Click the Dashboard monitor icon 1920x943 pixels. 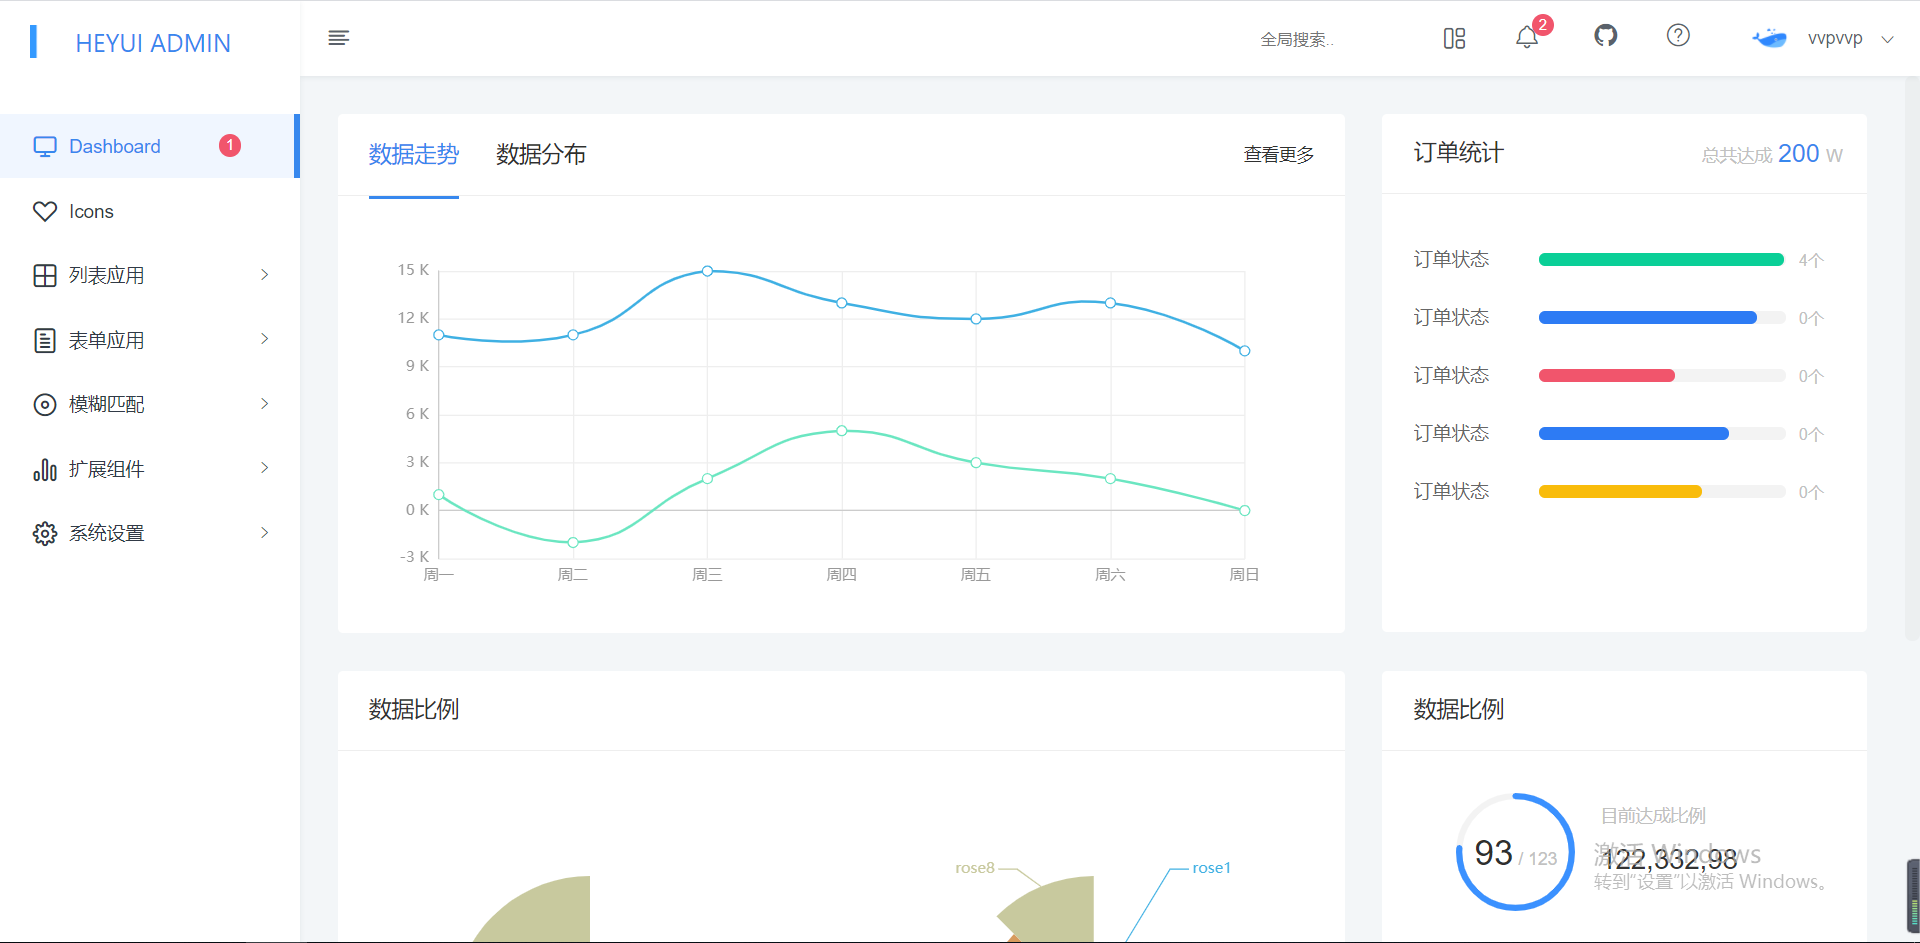coord(45,147)
